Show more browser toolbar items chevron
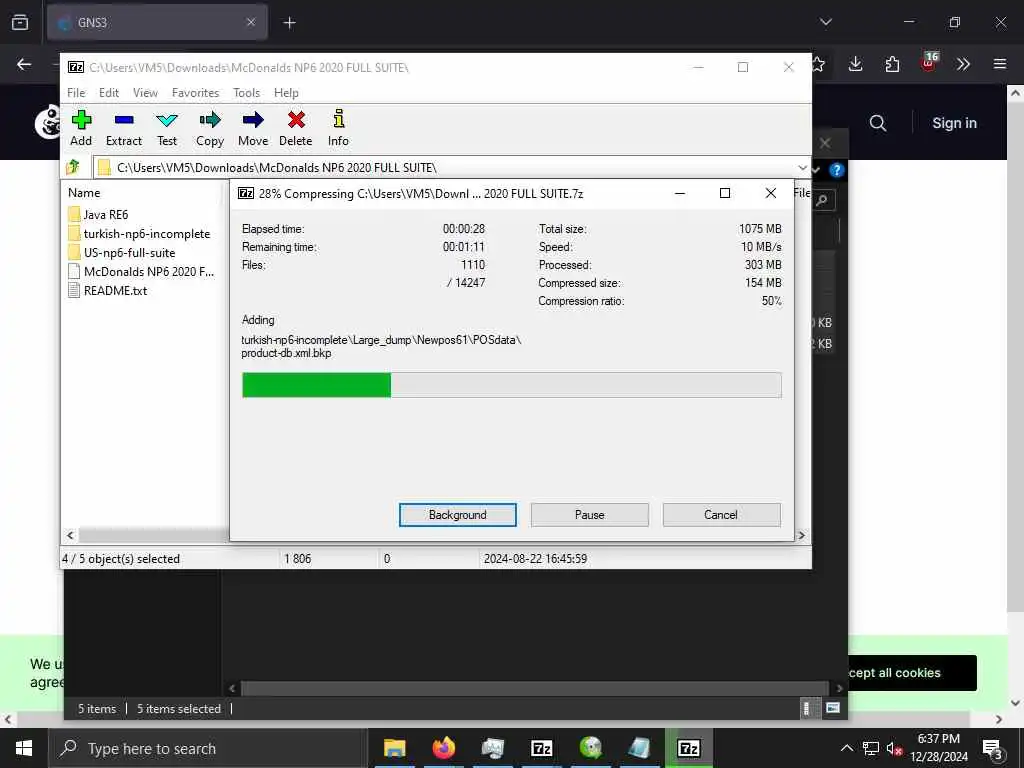The width and height of the screenshot is (1024, 768). (x=963, y=64)
